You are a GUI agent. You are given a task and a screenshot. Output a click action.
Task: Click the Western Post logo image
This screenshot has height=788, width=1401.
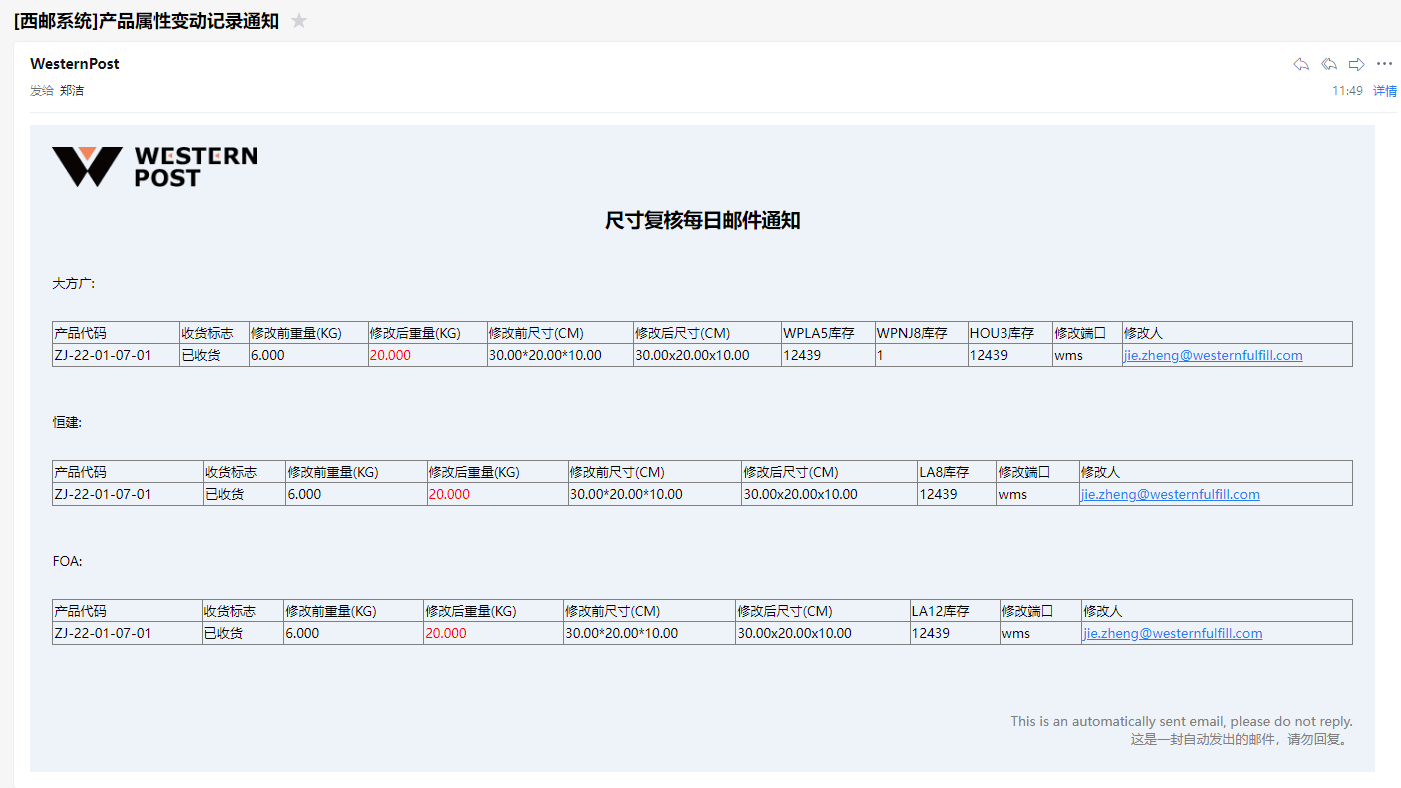[x=155, y=167]
